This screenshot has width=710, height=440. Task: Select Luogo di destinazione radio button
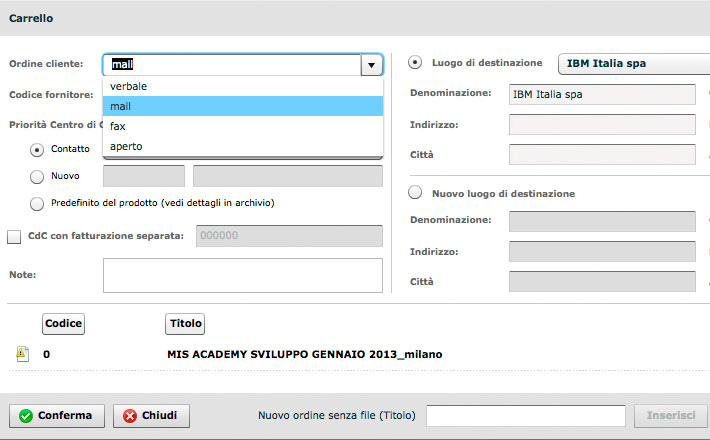[x=415, y=62]
